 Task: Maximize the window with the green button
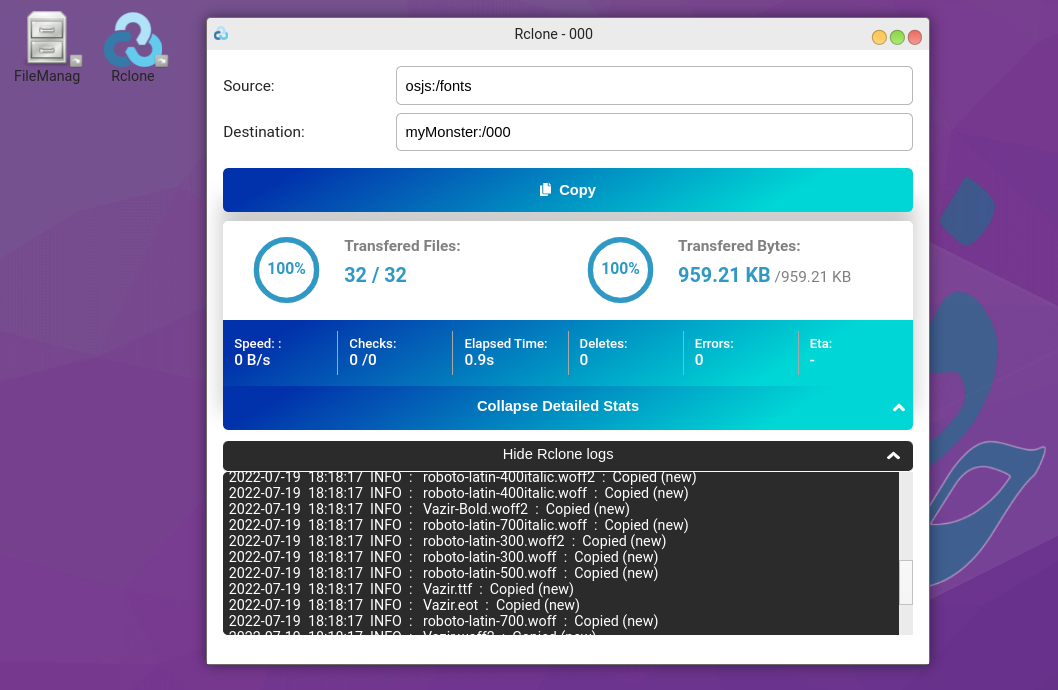(897, 37)
